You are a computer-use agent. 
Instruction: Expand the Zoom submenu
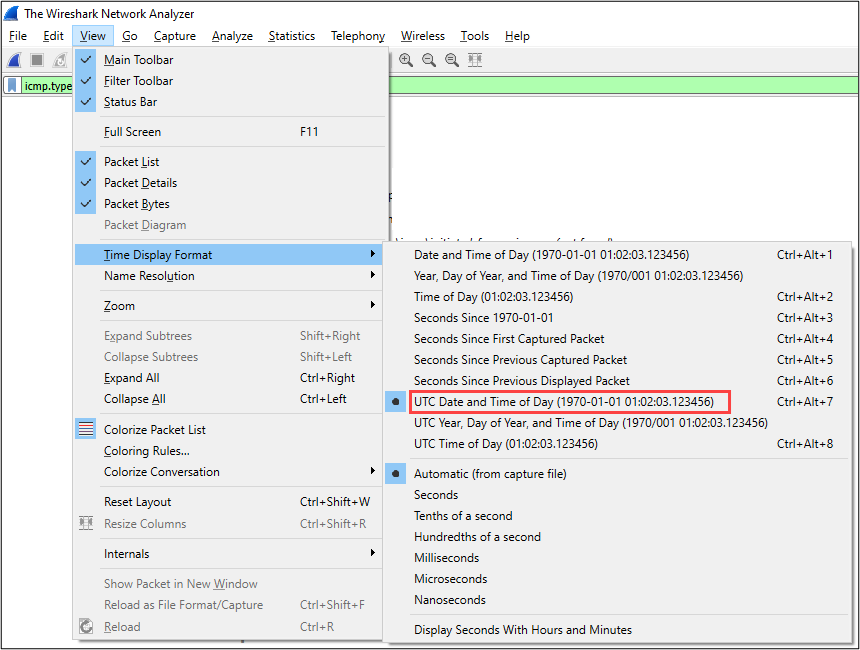(x=119, y=306)
